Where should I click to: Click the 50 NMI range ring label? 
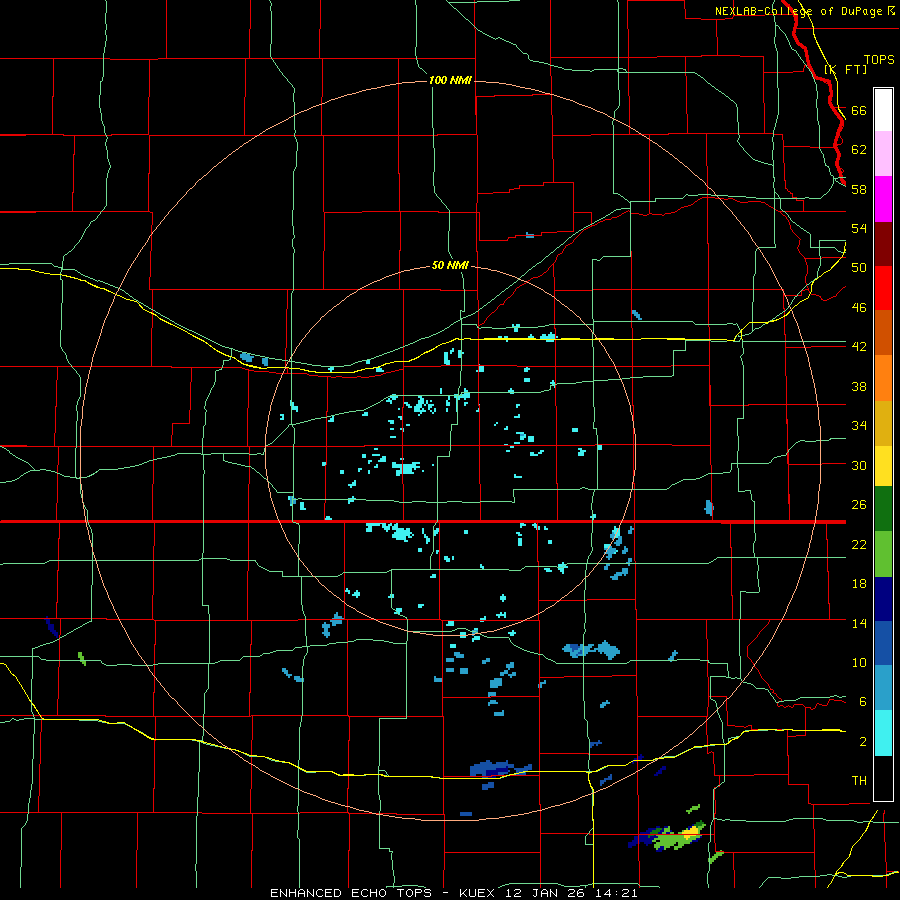coord(450,266)
